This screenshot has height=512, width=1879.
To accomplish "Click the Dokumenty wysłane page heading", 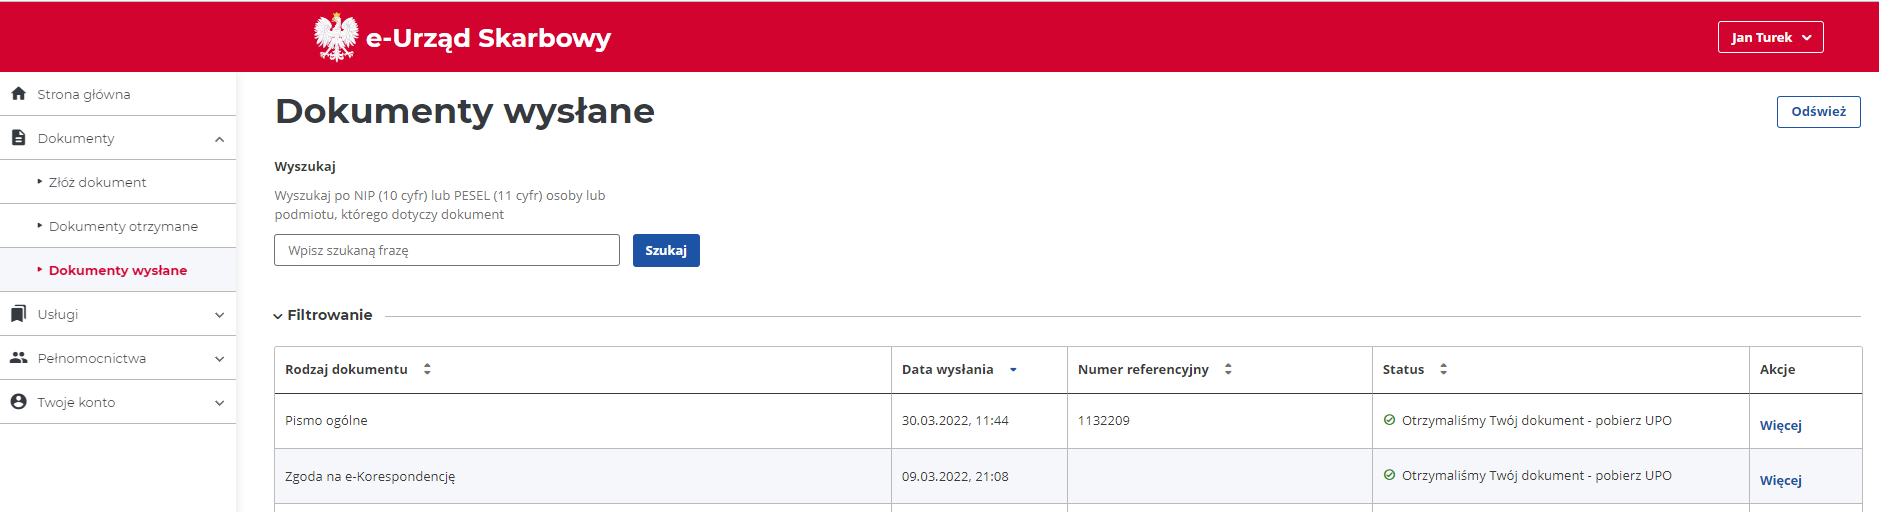I will (465, 110).
